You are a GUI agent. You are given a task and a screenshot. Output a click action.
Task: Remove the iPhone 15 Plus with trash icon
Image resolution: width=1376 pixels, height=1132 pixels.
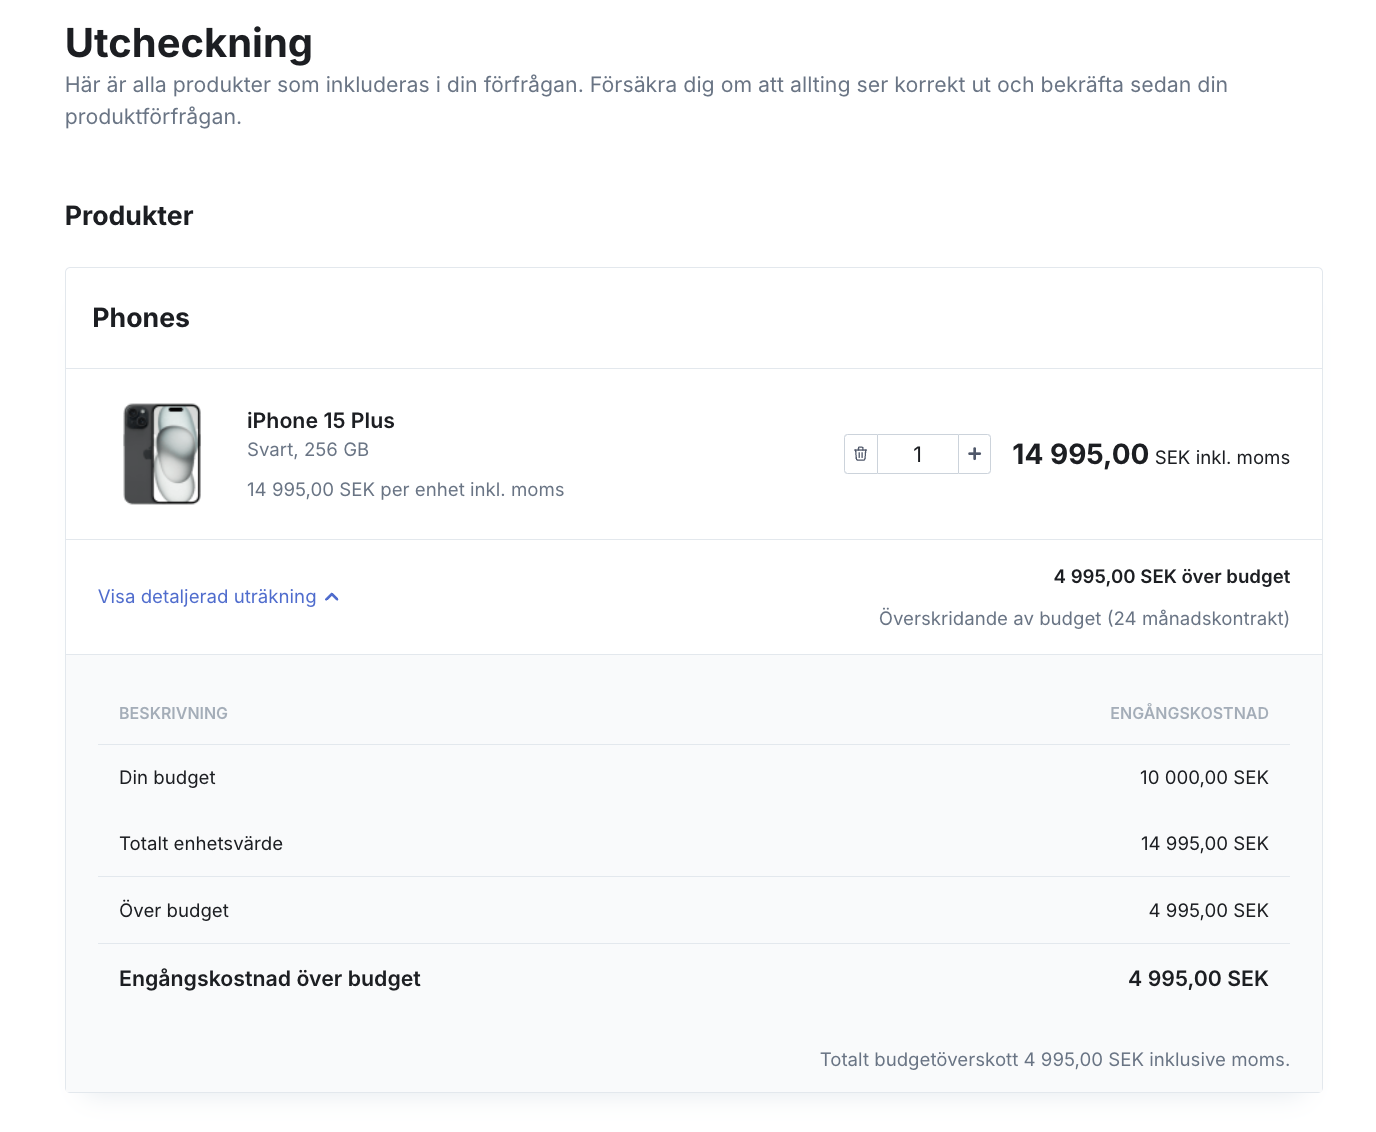tap(861, 454)
